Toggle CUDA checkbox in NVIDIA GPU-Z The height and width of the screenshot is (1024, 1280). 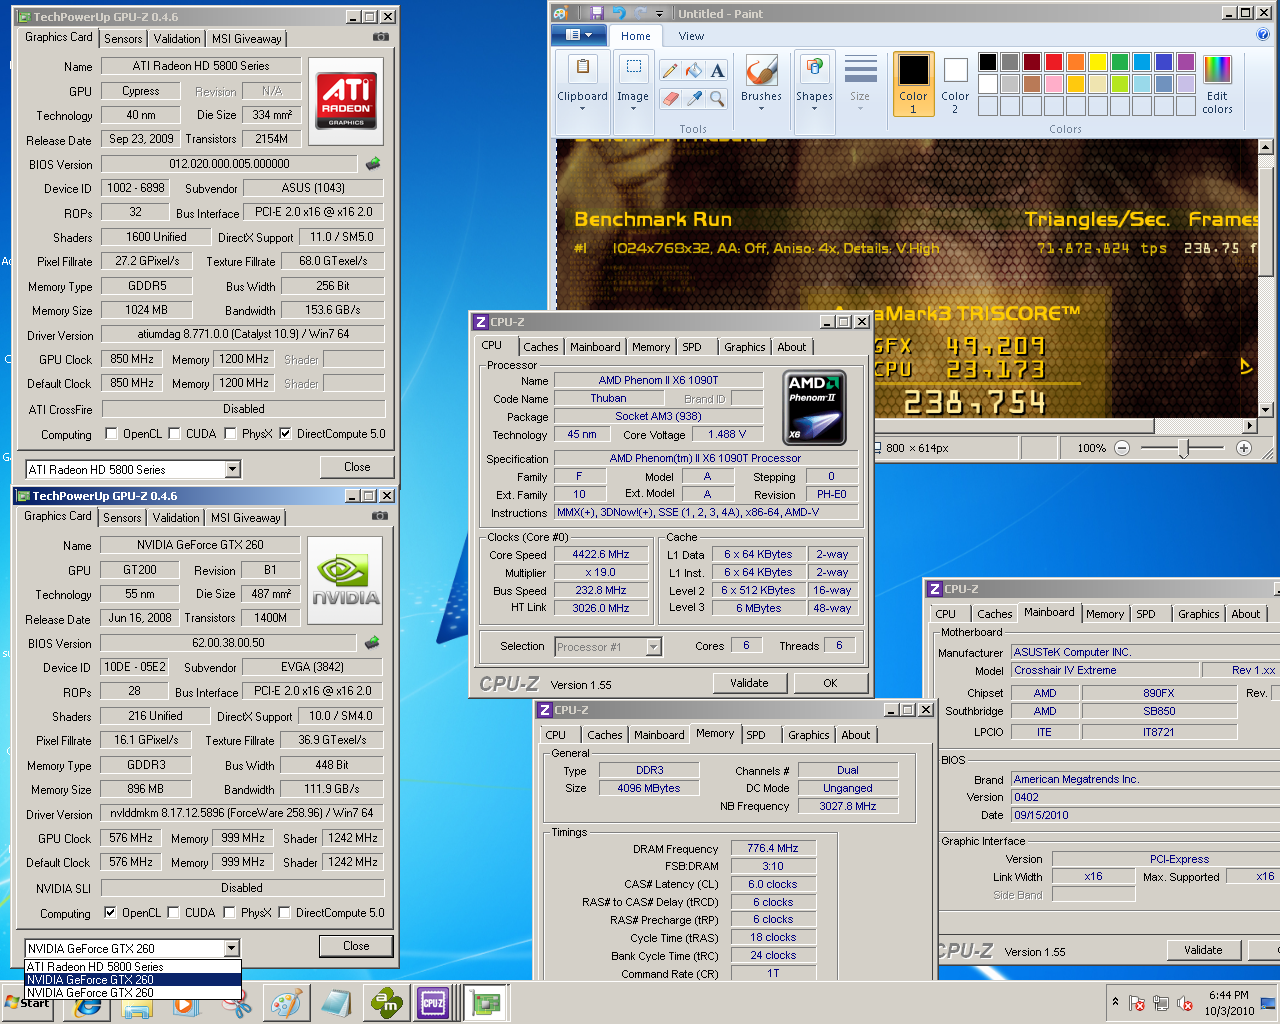tap(174, 913)
